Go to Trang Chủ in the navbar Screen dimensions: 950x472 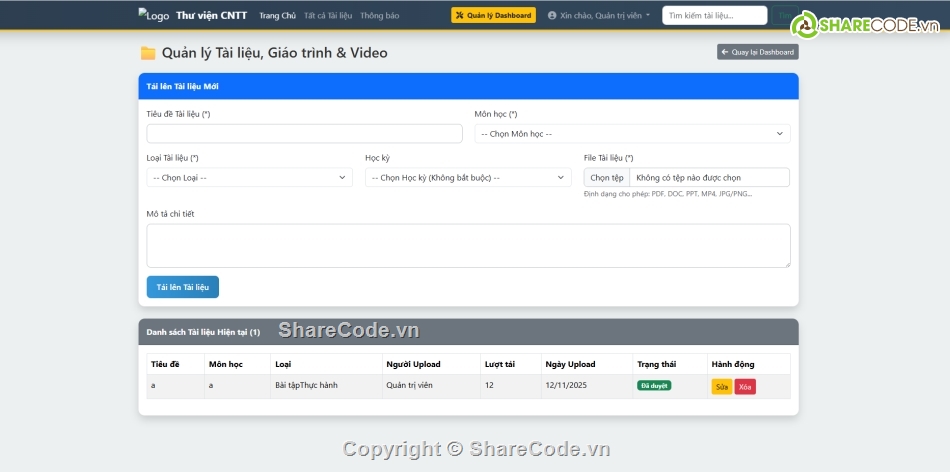coord(277,16)
